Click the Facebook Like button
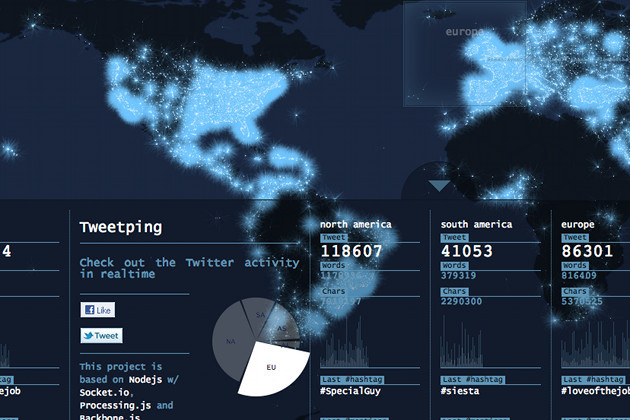 98,310
